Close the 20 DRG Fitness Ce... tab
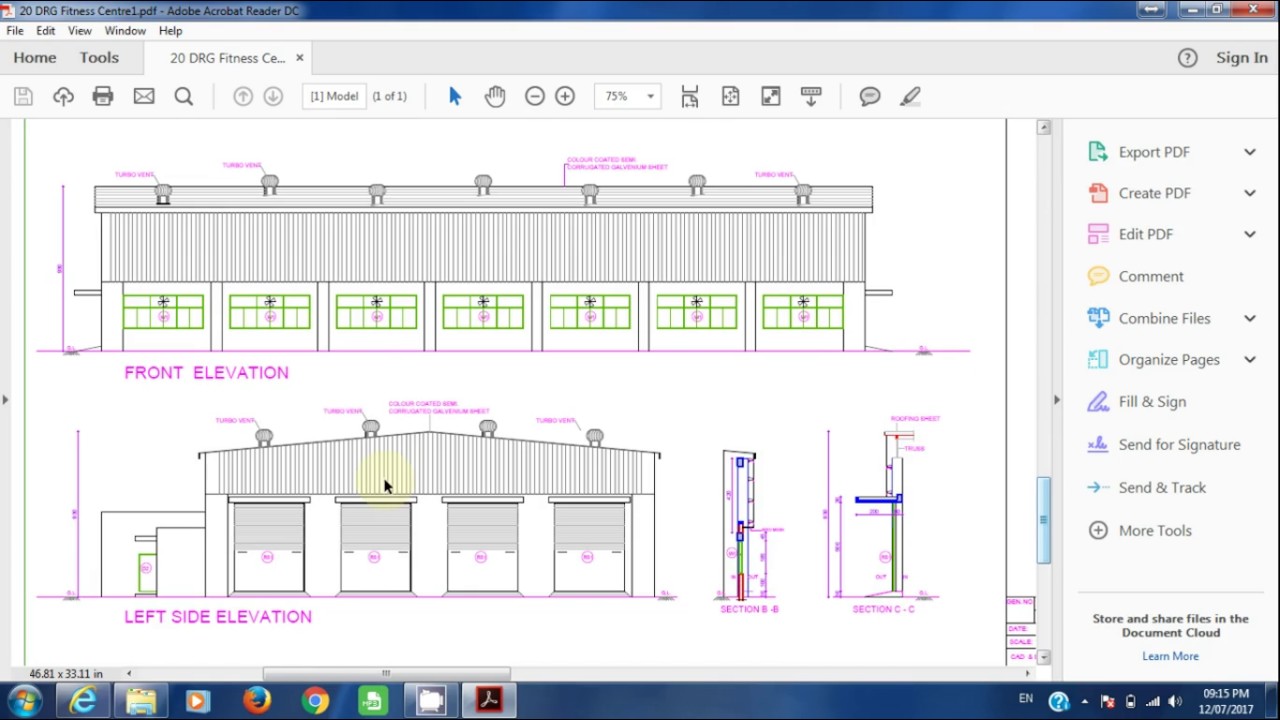Image resolution: width=1280 pixels, height=720 pixels. 299,58
